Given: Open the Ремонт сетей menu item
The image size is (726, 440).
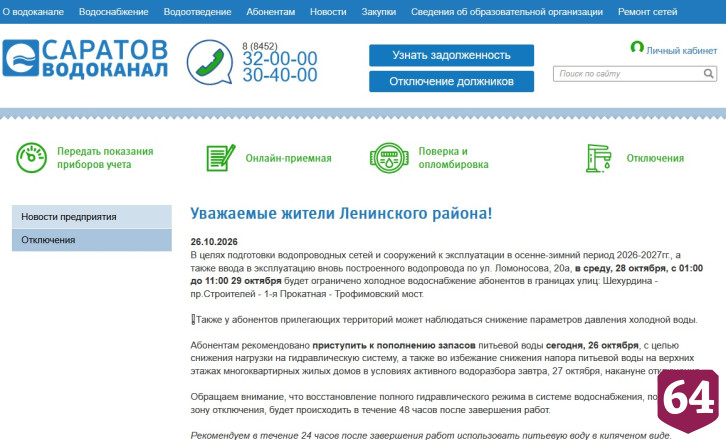Looking at the screenshot, I should pos(647,12).
